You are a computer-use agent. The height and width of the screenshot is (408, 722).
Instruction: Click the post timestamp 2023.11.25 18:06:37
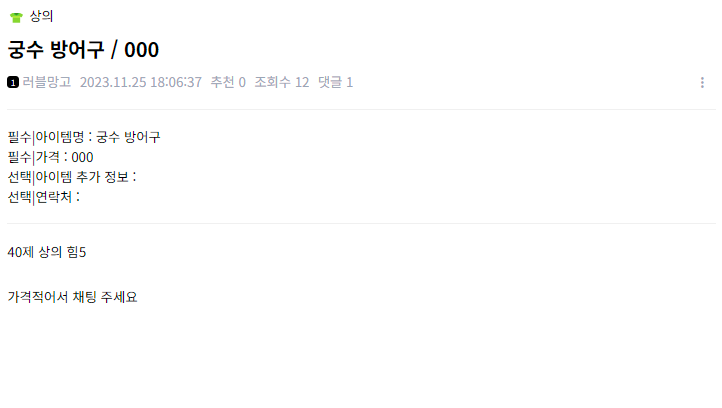pyautogui.click(x=141, y=82)
